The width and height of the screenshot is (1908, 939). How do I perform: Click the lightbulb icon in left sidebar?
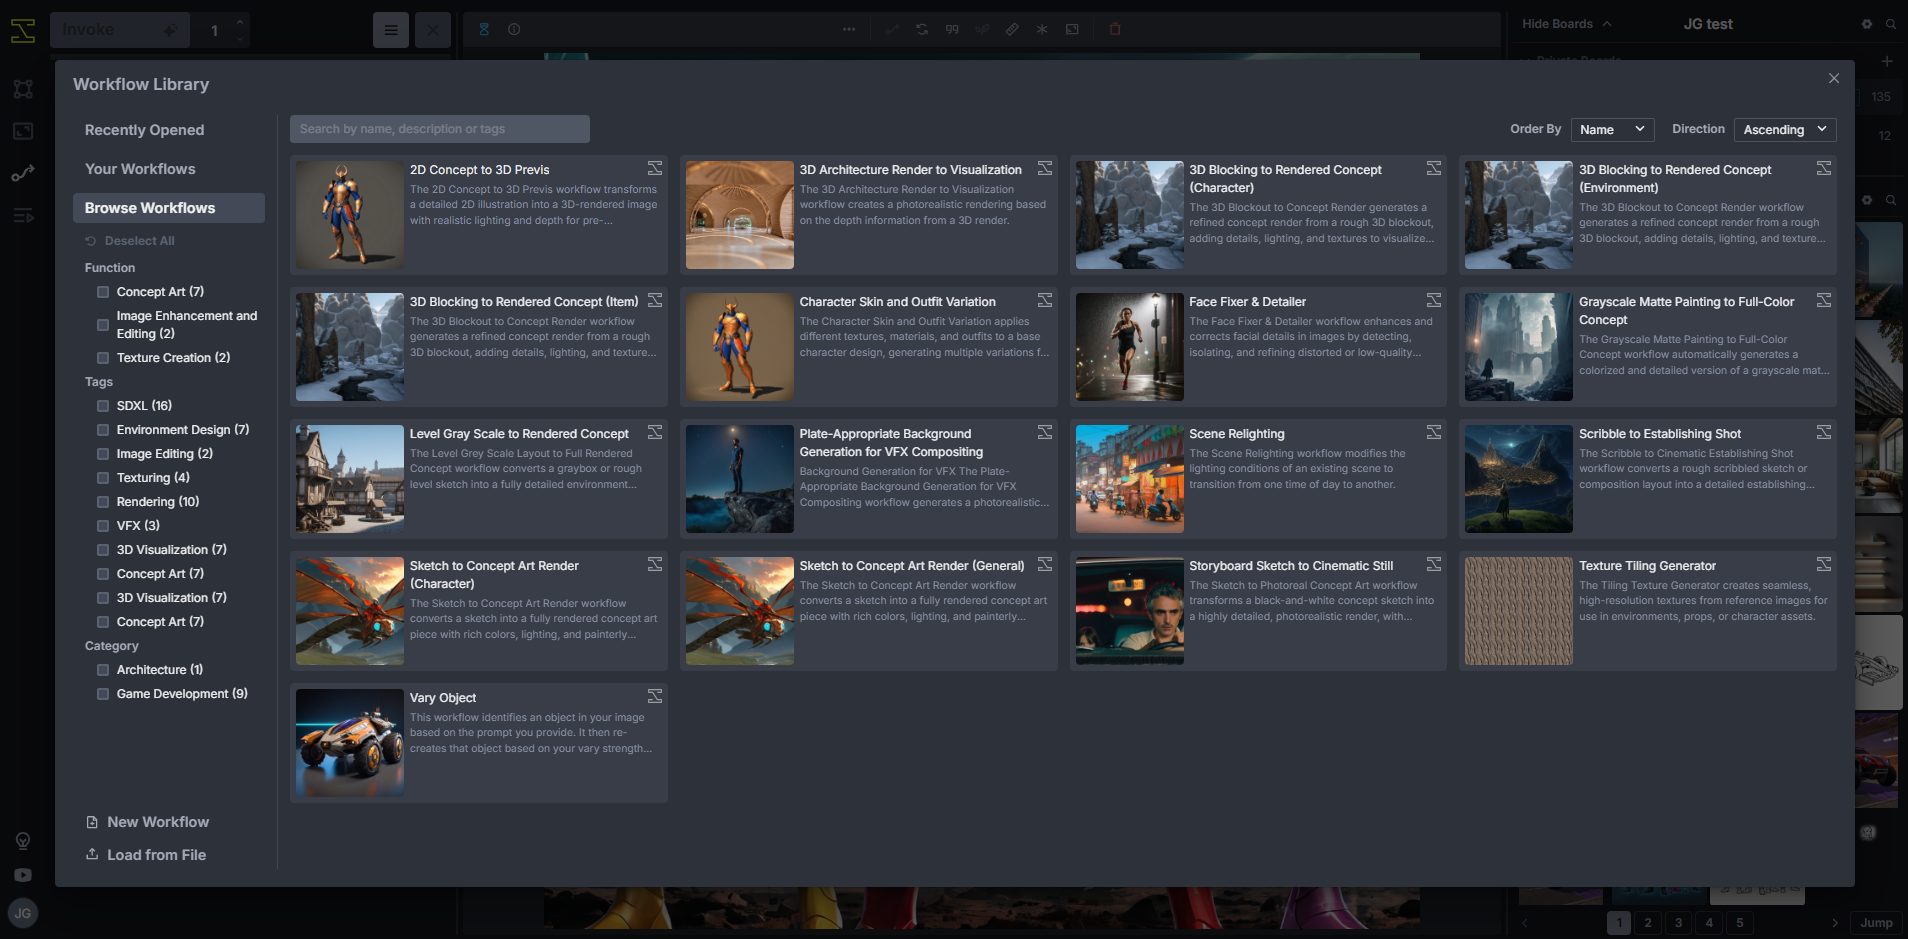(x=23, y=840)
